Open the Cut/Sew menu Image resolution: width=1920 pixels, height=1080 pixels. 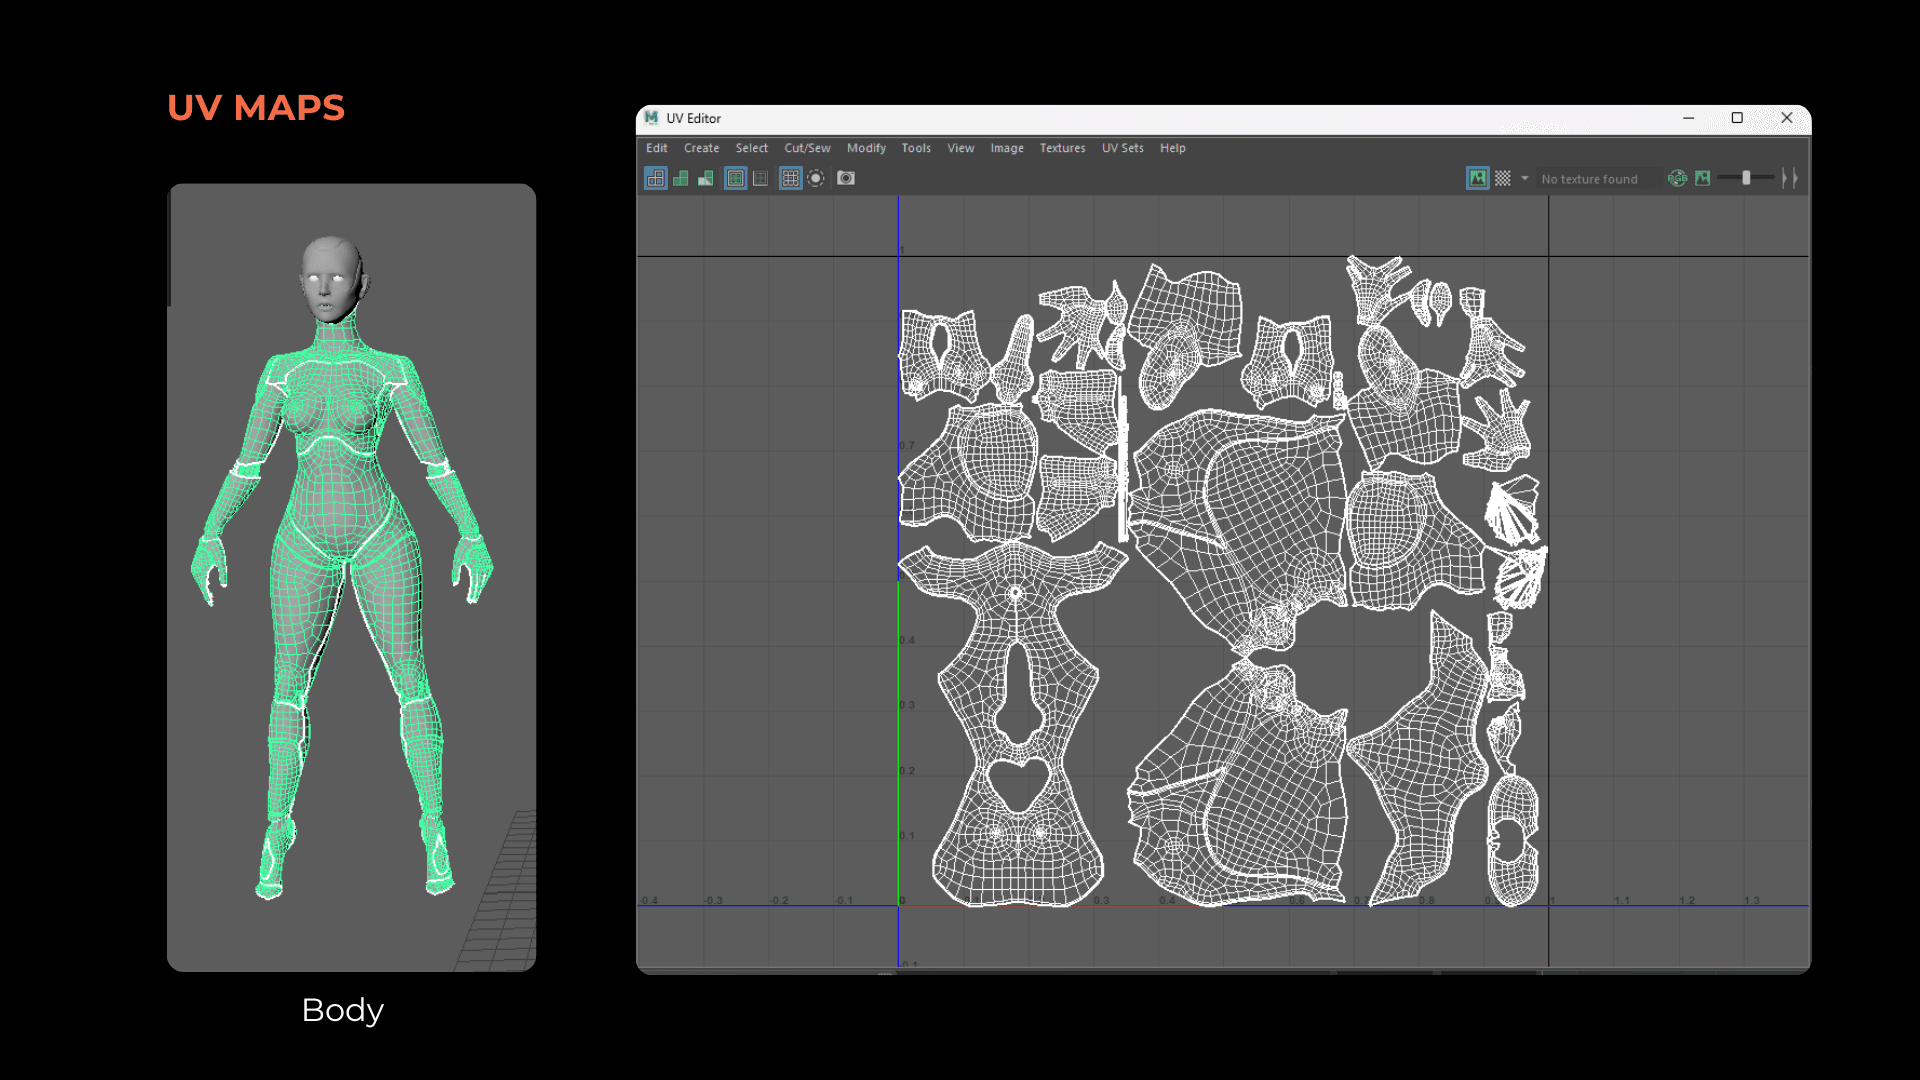[x=807, y=148]
